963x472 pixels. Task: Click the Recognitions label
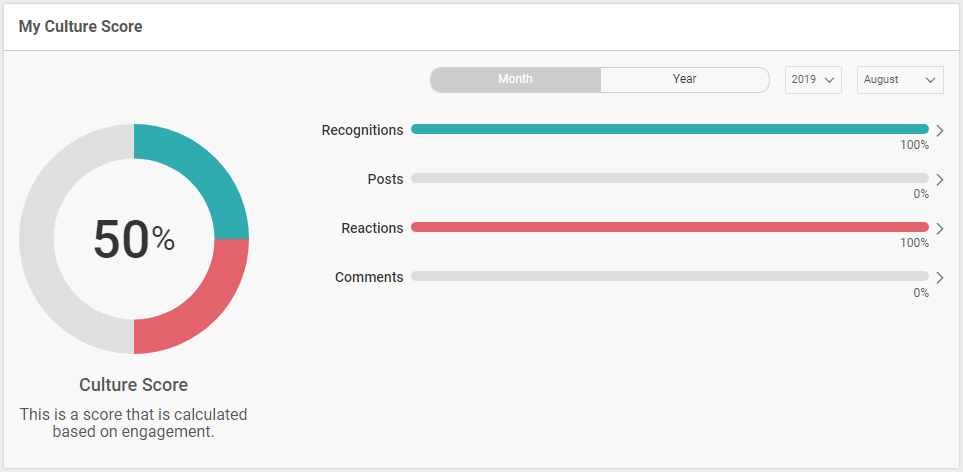(x=362, y=130)
